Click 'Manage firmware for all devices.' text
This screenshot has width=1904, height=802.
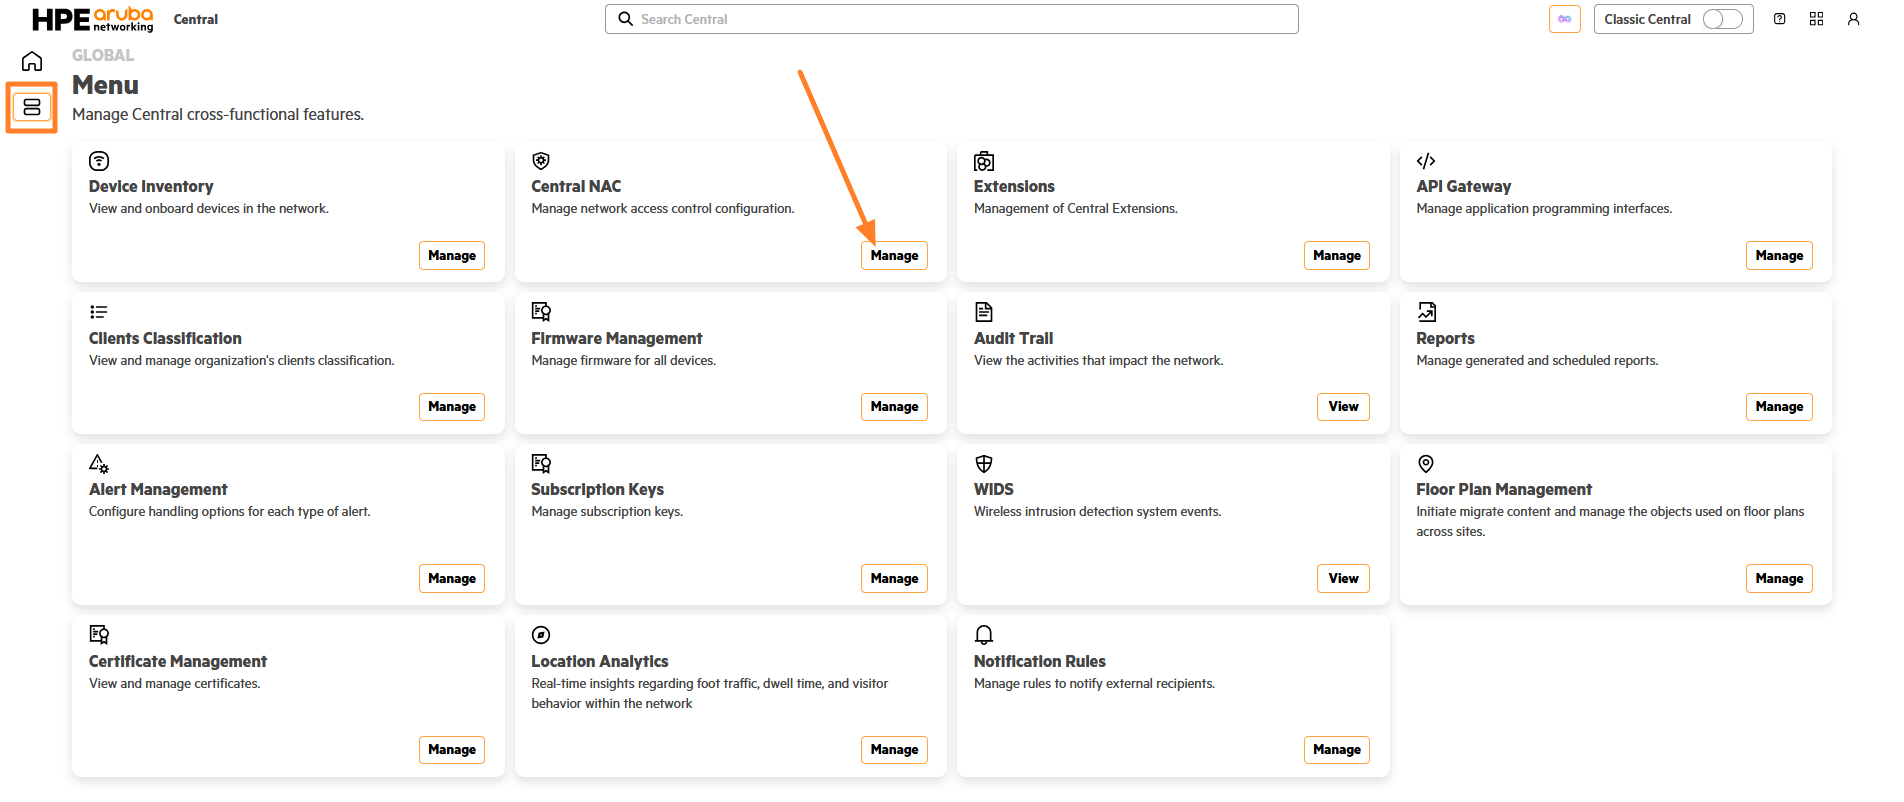point(623,361)
